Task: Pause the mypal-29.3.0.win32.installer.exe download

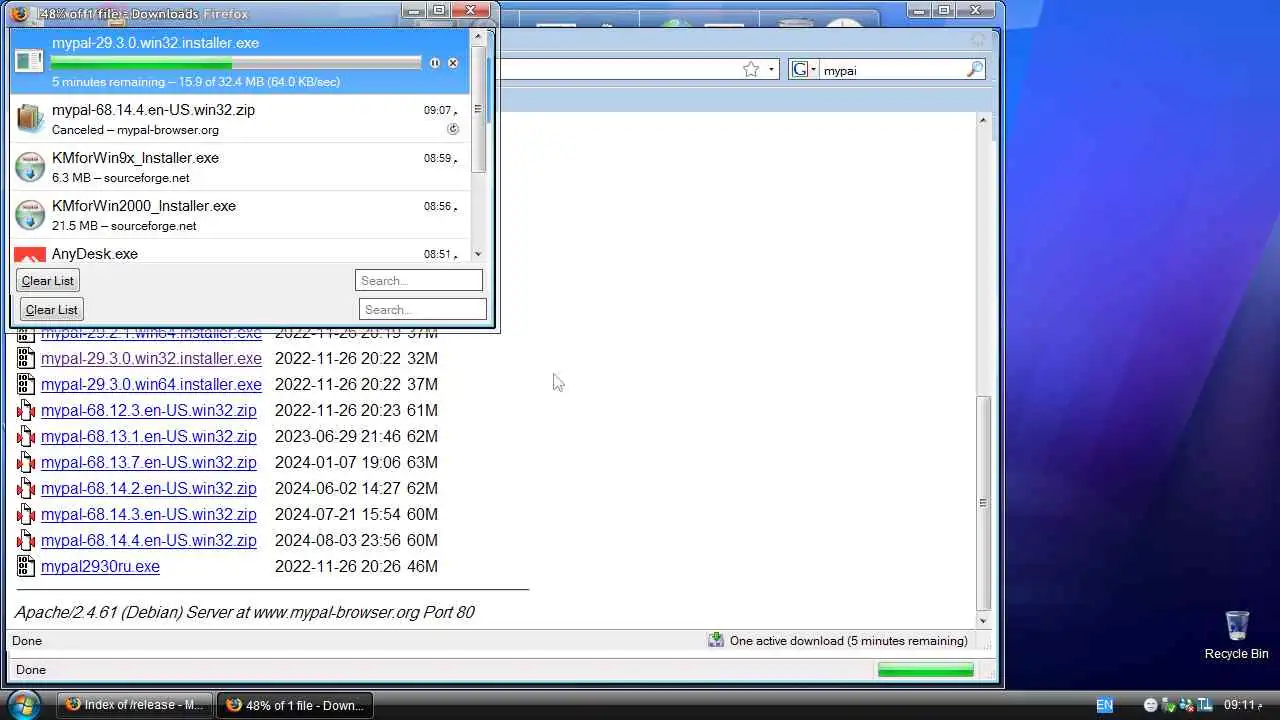Action: pos(435,63)
